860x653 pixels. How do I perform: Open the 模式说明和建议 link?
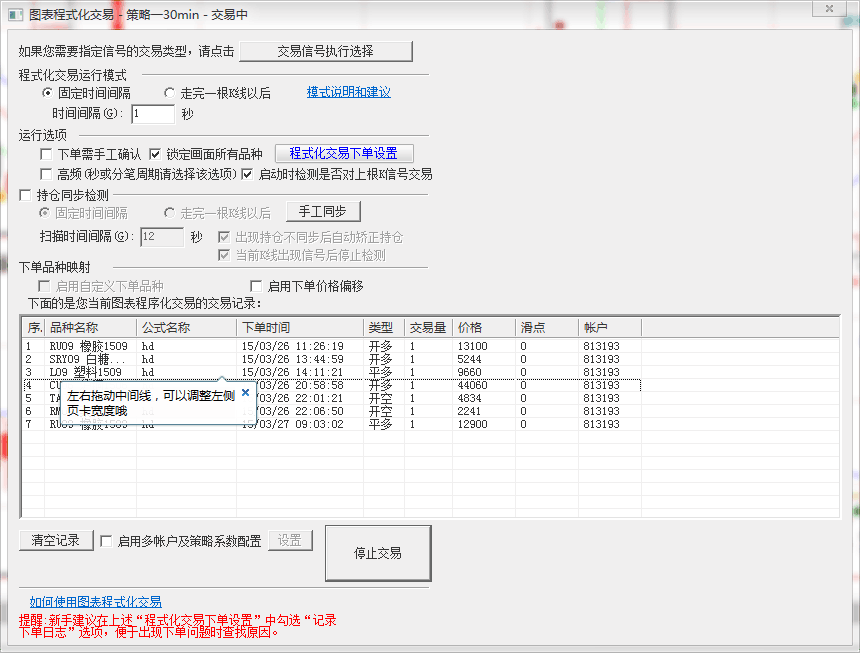tap(348, 92)
